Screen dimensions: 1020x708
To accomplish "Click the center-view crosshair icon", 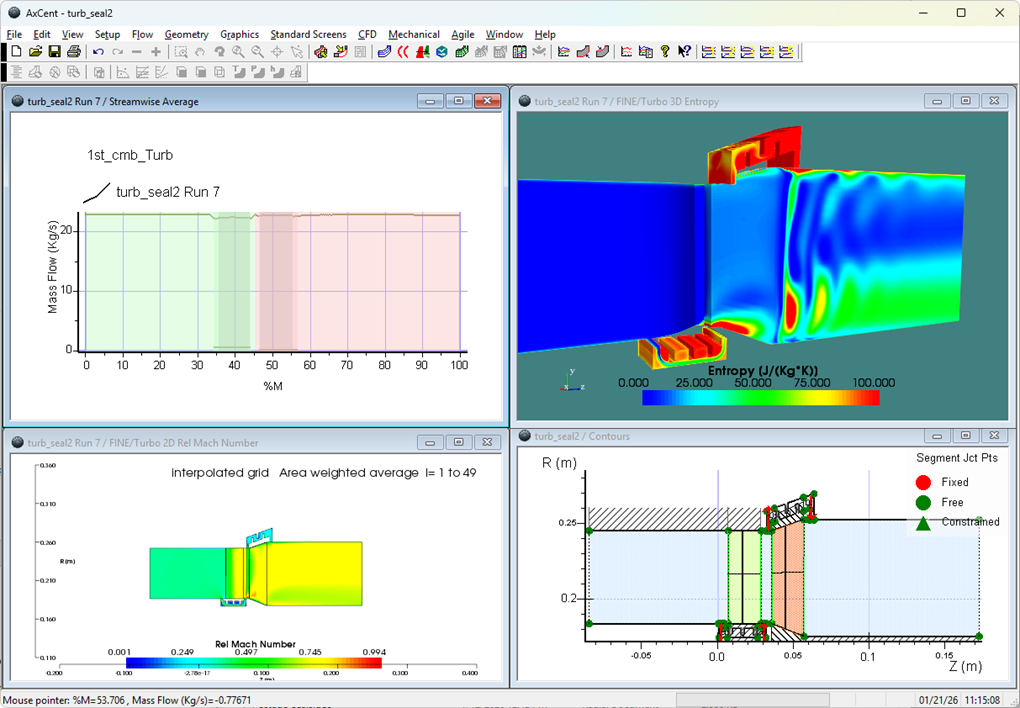I will tap(277, 51).
